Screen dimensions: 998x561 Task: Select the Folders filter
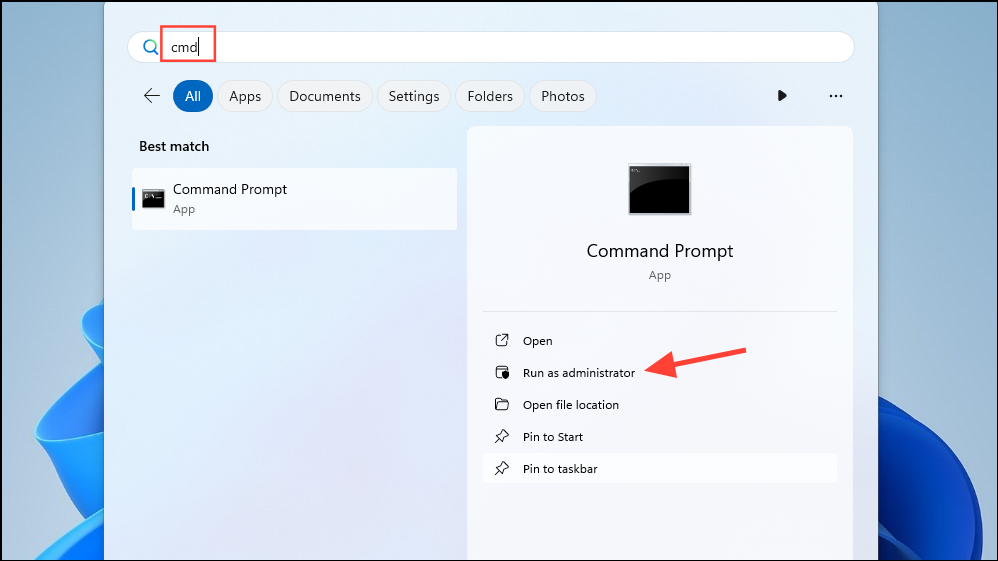pos(490,96)
